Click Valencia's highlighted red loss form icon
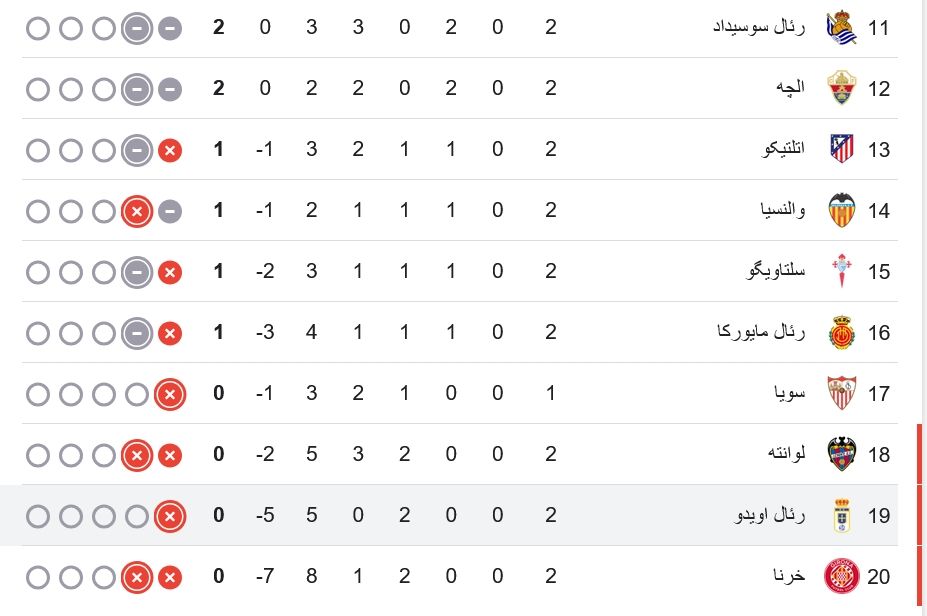Image resolution: width=927 pixels, height=616 pixels. [137, 211]
